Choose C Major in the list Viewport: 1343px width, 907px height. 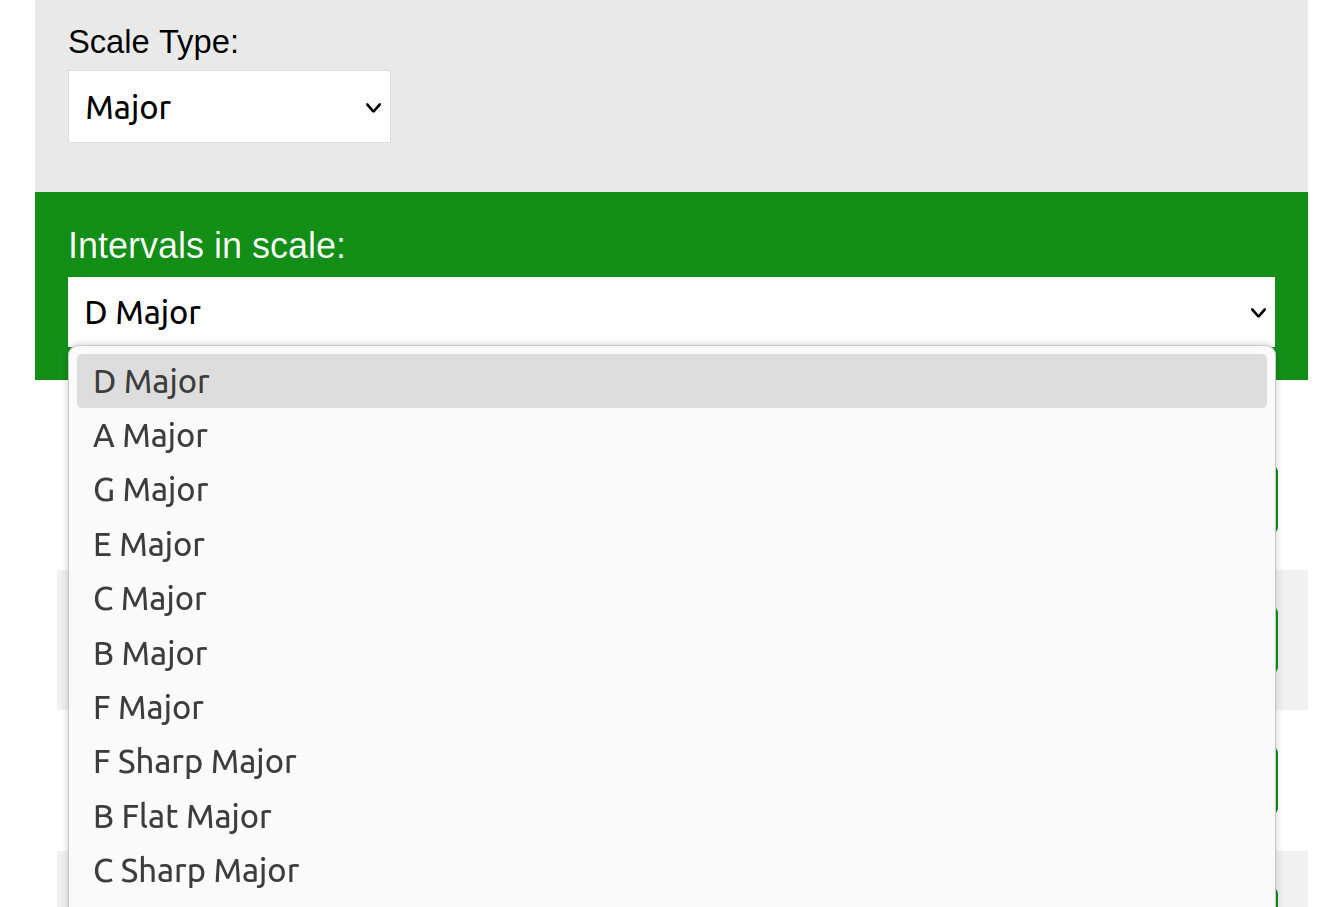[150, 599]
